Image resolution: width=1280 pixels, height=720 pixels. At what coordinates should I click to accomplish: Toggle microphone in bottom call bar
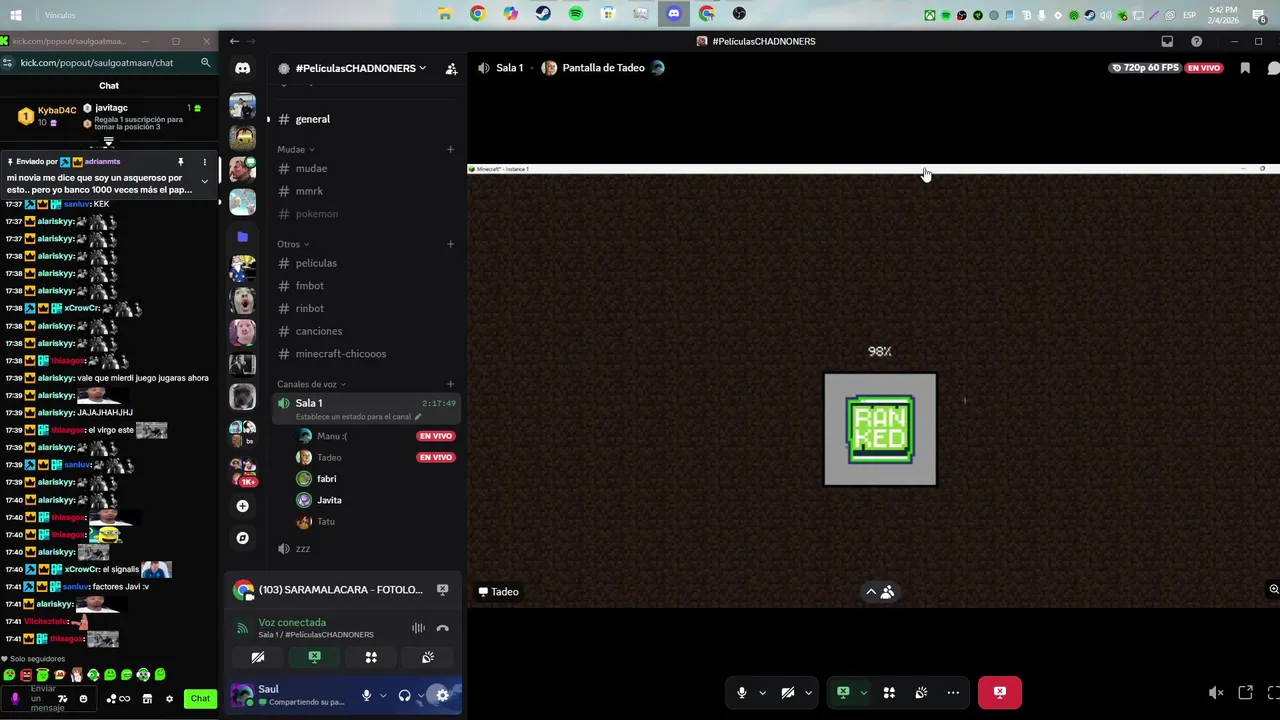(741, 692)
